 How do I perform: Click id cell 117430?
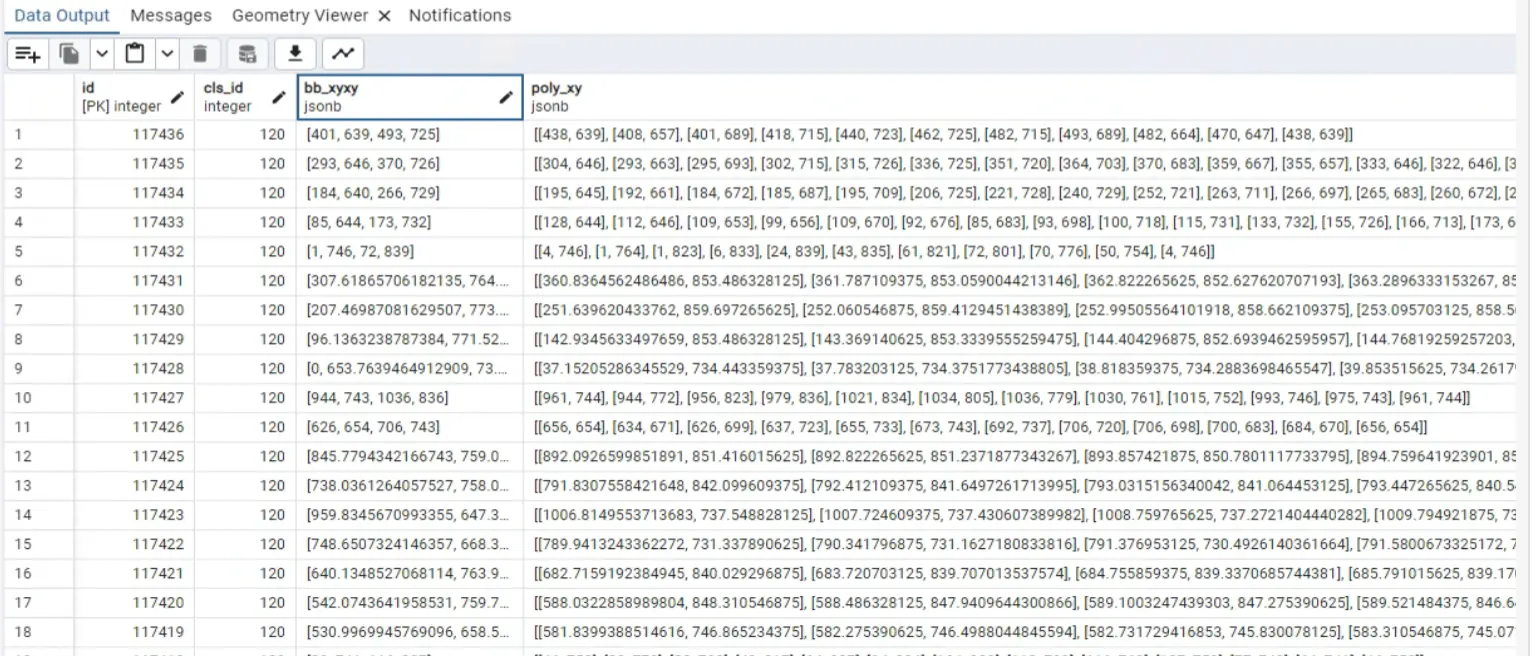coord(134,310)
